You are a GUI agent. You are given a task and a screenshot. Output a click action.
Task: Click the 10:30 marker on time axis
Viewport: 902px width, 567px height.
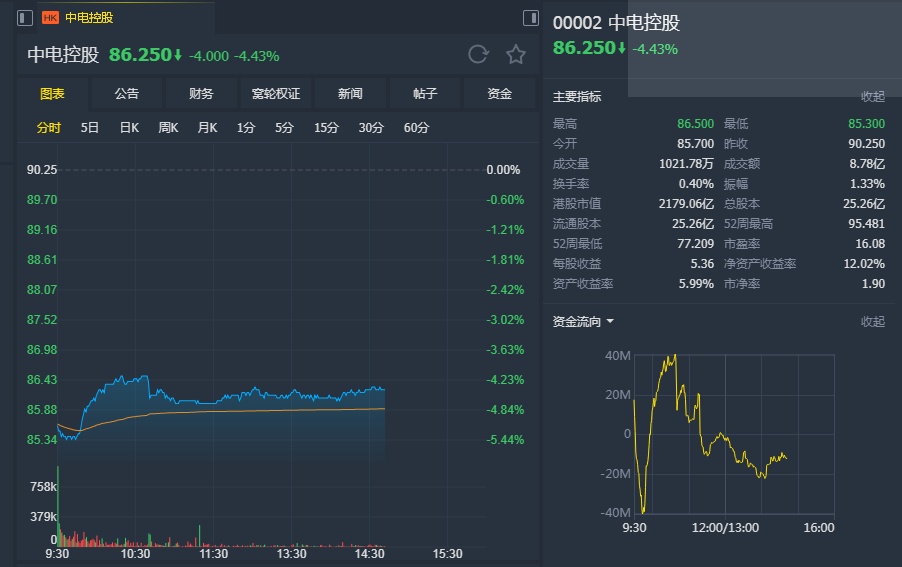[135, 553]
